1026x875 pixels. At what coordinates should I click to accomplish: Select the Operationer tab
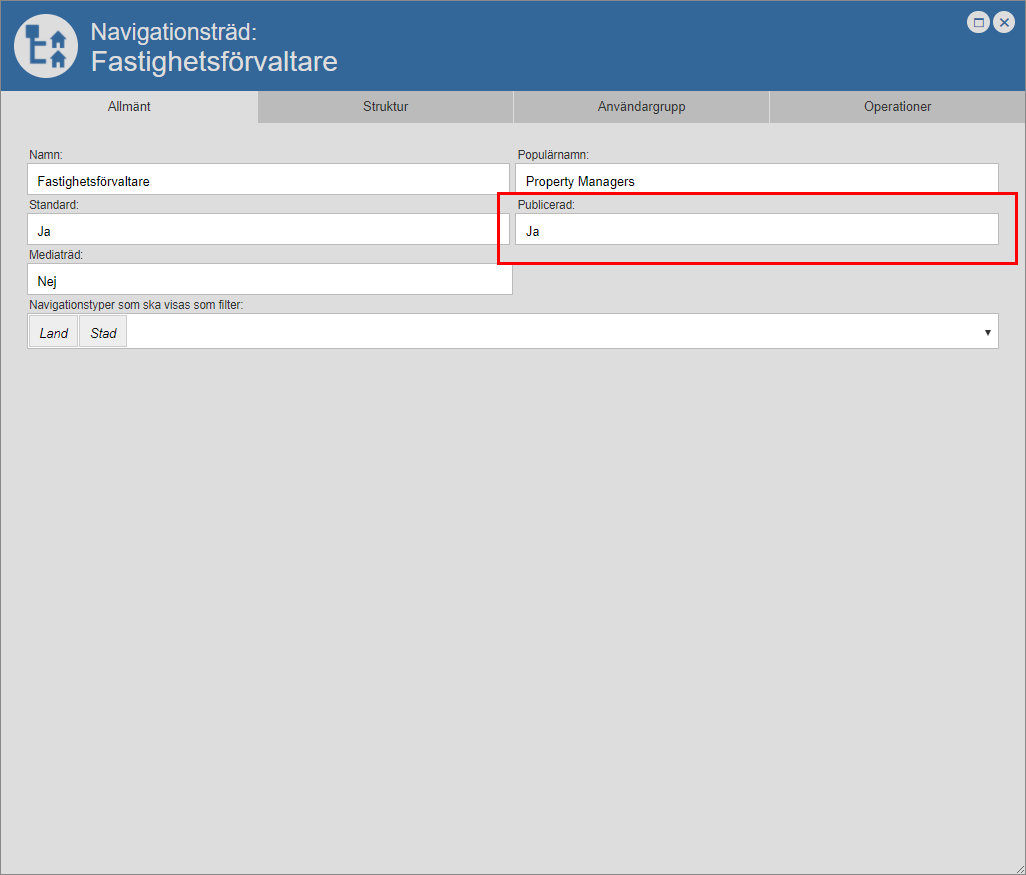pos(897,107)
